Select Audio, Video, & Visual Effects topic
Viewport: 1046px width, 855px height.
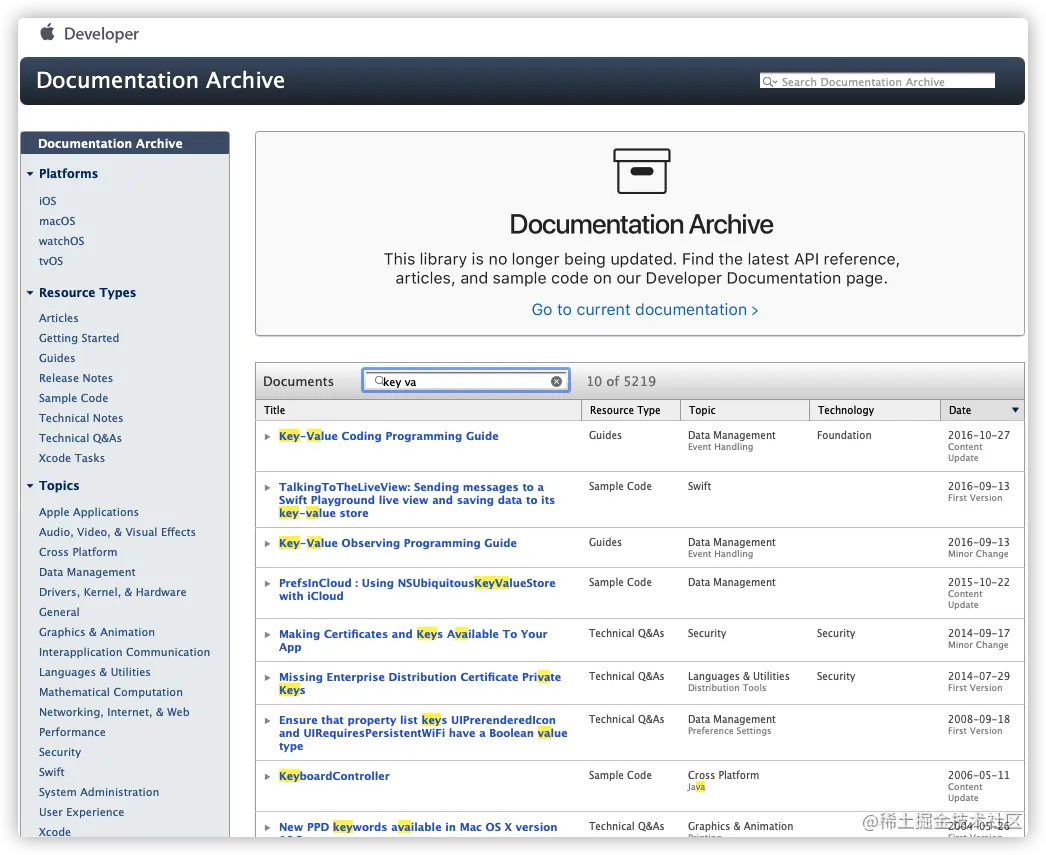coord(117,532)
